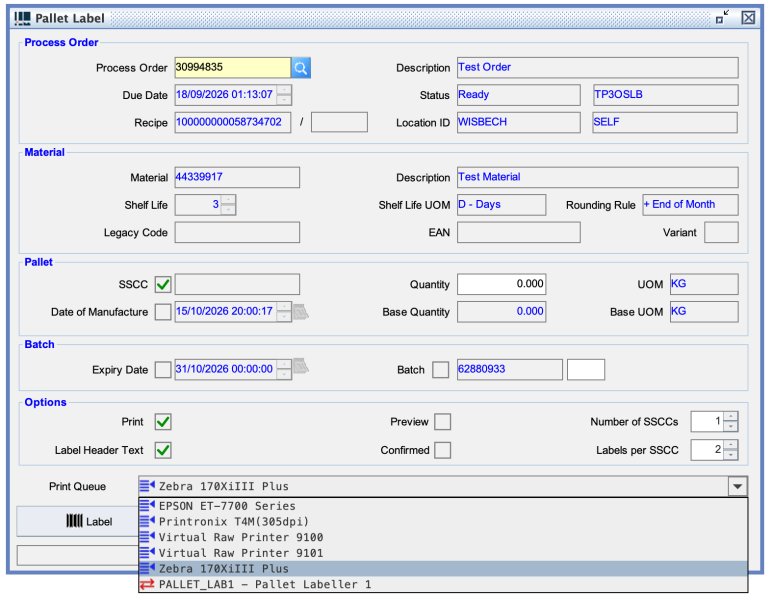This screenshot has height=599, width=773.
Task: Click the Labels per SSCC value field
Action: (x=707, y=450)
